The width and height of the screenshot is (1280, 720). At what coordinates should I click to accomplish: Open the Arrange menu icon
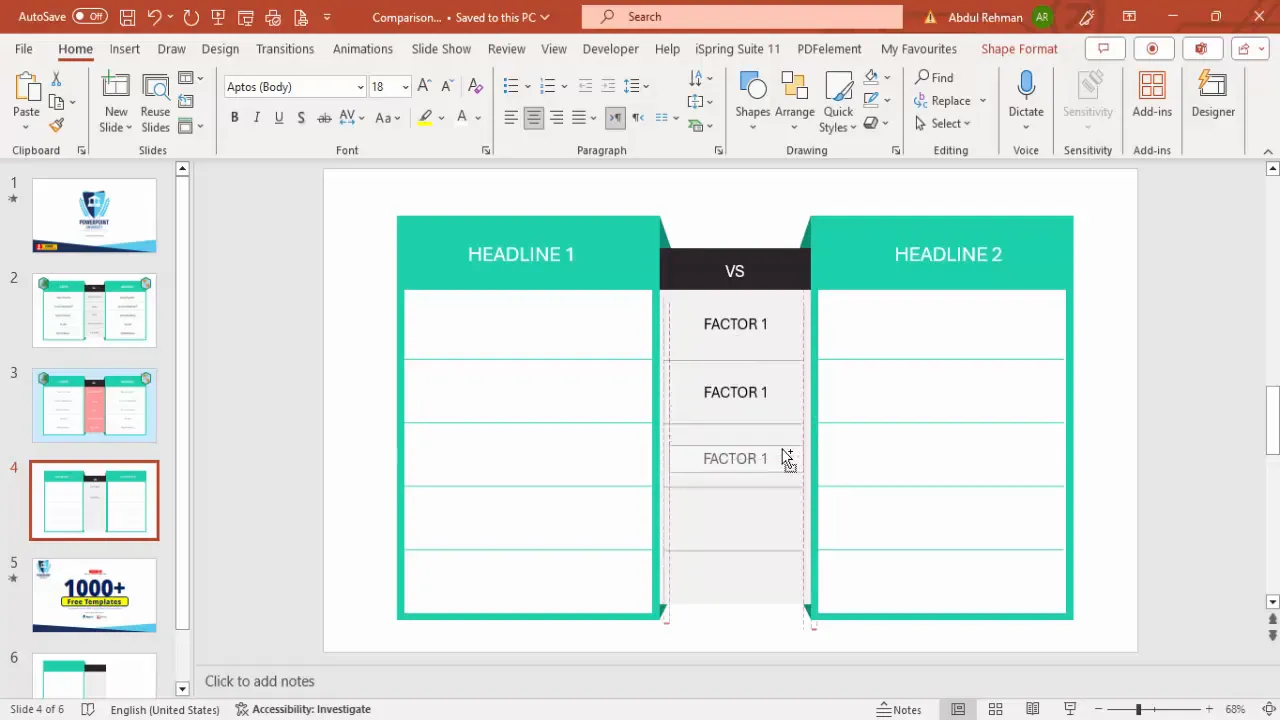pos(795,99)
